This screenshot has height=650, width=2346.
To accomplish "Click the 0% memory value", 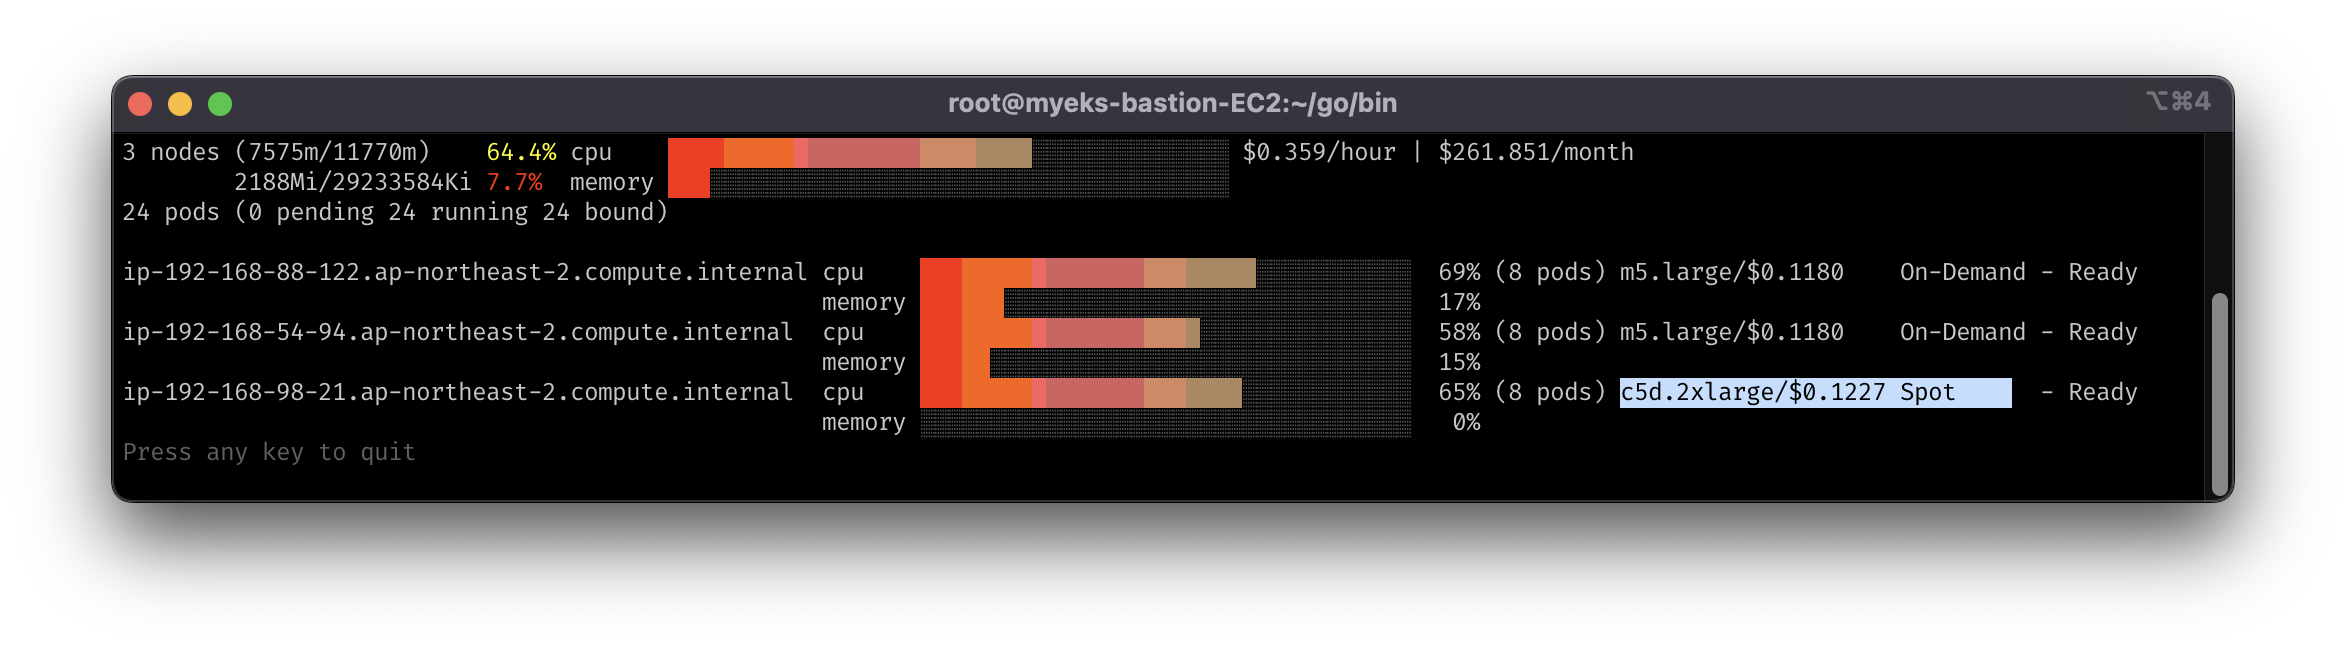I will point(1466,422).
